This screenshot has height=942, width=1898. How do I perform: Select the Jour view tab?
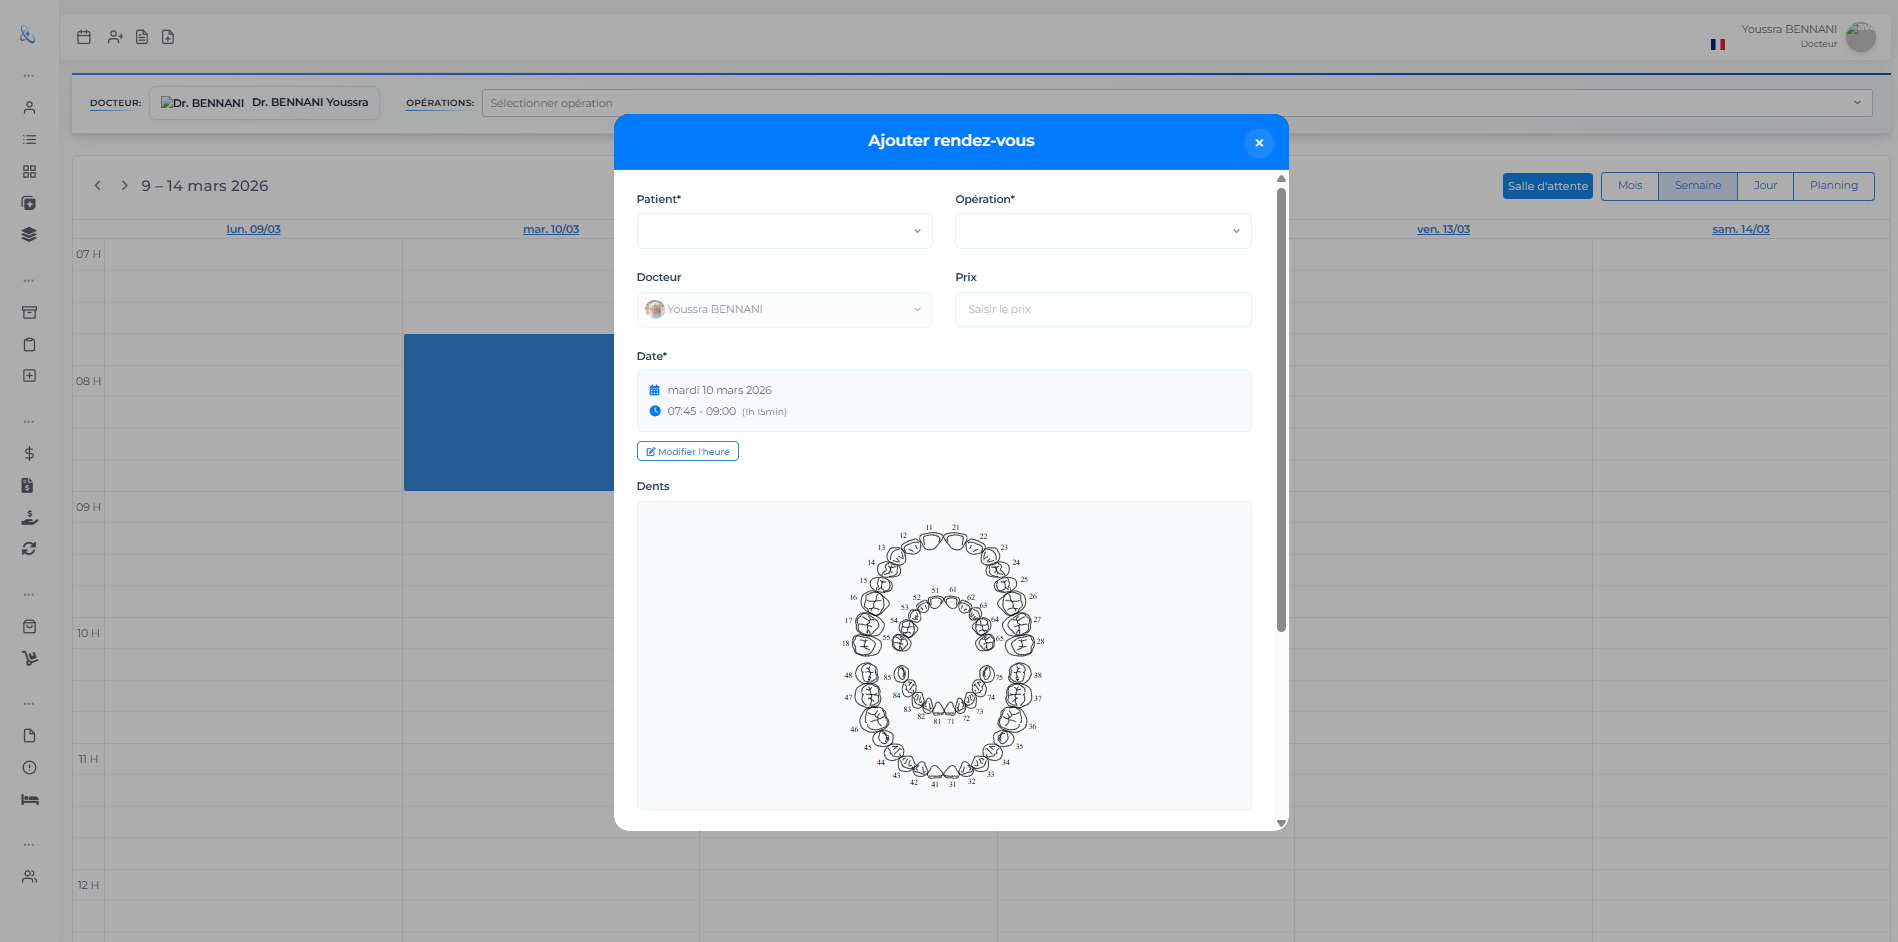(x=1765, y=186)
